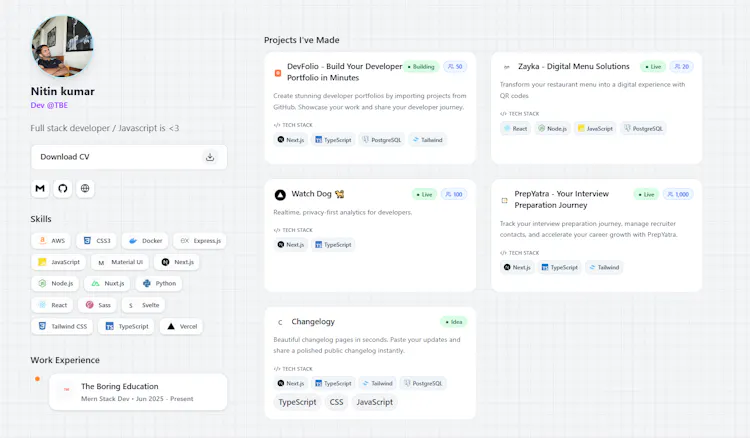
Task: Click the large CSS chip in Changelogy
Action: click(336, 402)
